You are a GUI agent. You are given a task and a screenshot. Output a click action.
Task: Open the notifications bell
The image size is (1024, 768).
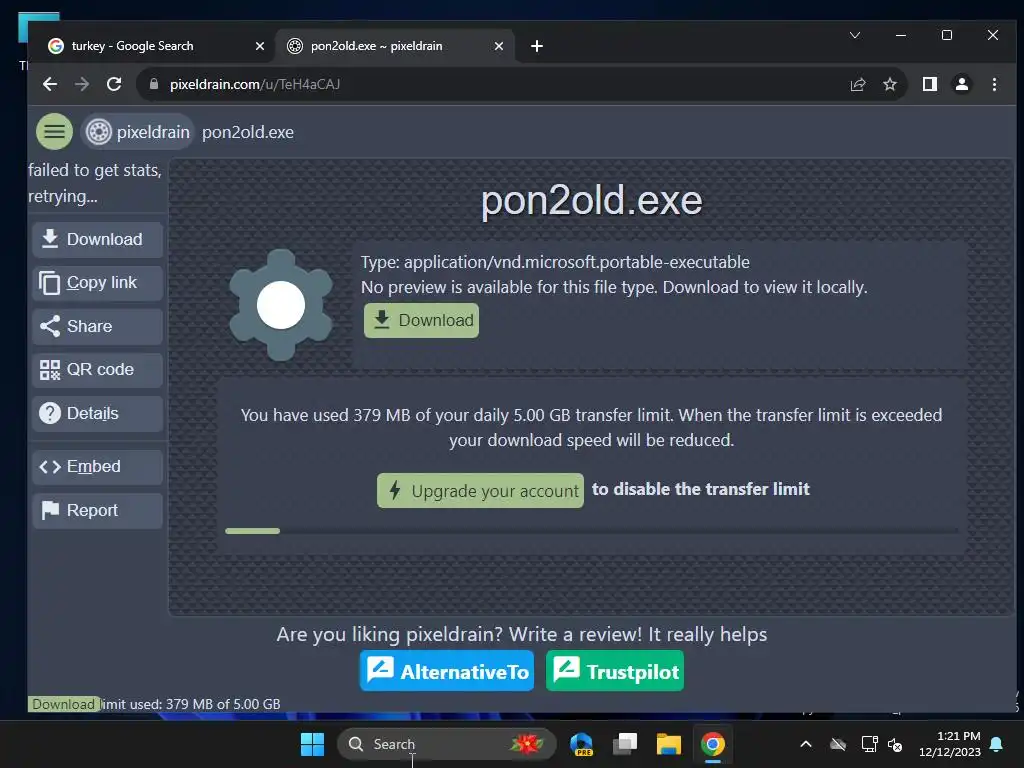point(997,744)
